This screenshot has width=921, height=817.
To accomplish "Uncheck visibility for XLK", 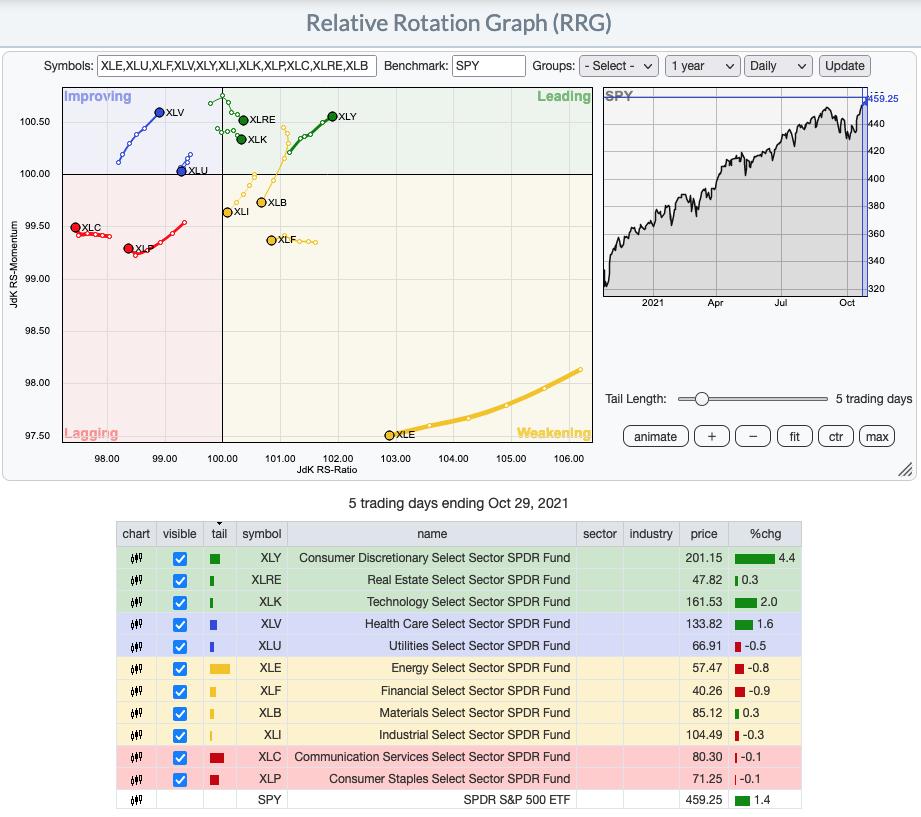I will pos(180,603).
